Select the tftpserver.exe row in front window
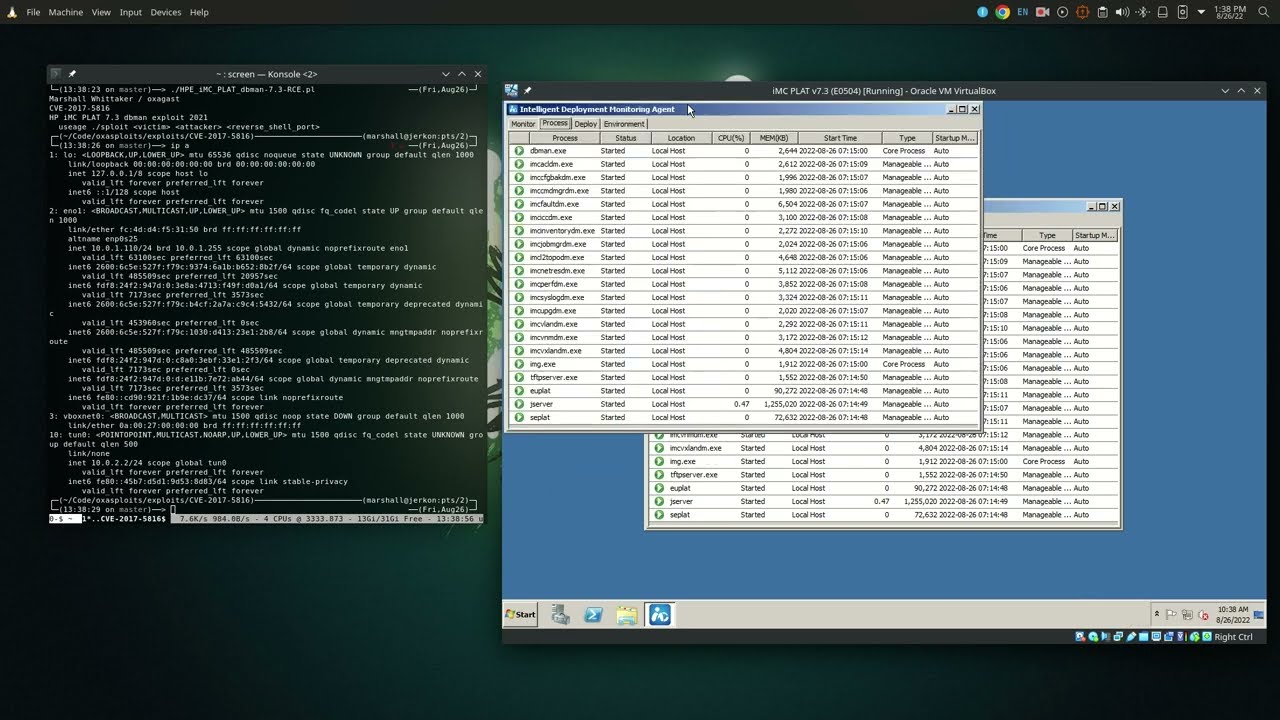This screenshot has width=1280, height=720. point(744,377)
